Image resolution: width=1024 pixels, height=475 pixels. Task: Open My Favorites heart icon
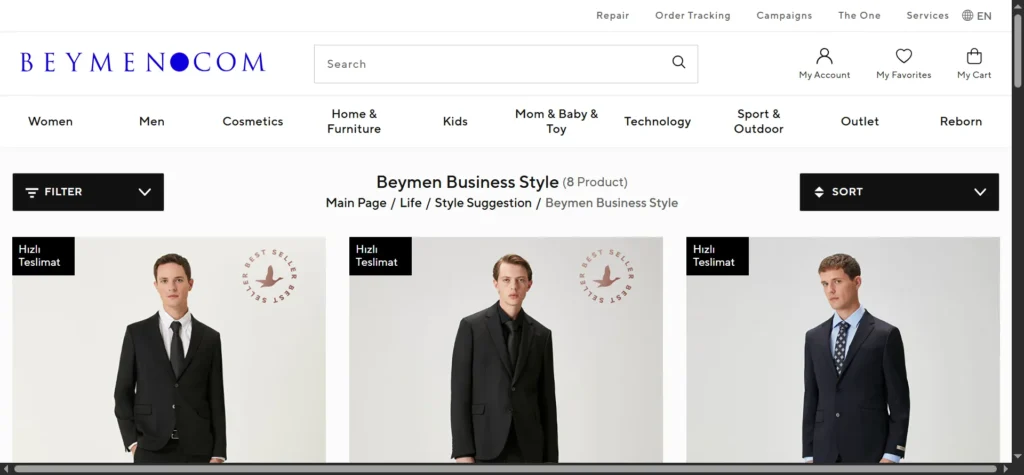pyautogui.click(x=904, y=56)
